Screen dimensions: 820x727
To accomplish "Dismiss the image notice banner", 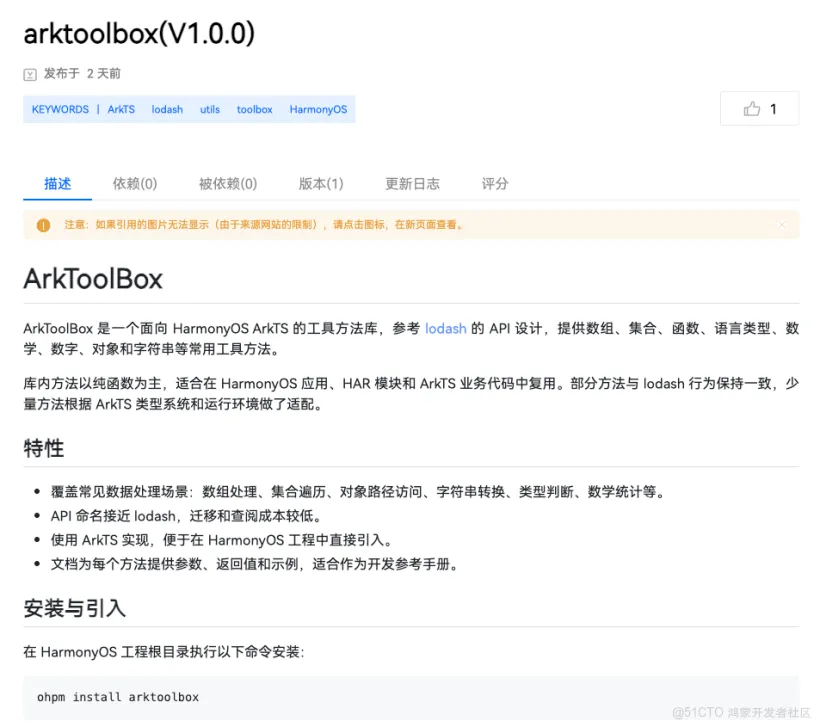I will point(782,225).
